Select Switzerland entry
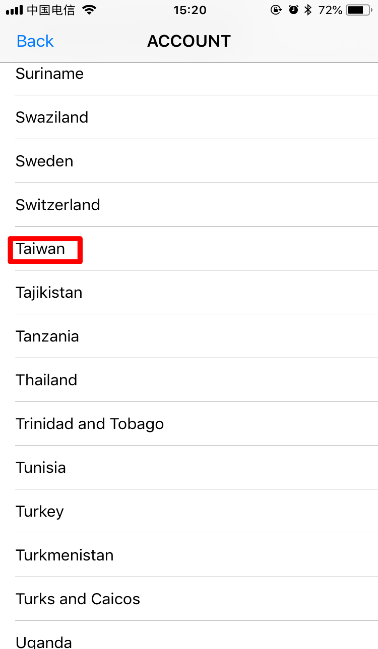This screenshot has height=649, width=378. [x=189, y=205]
